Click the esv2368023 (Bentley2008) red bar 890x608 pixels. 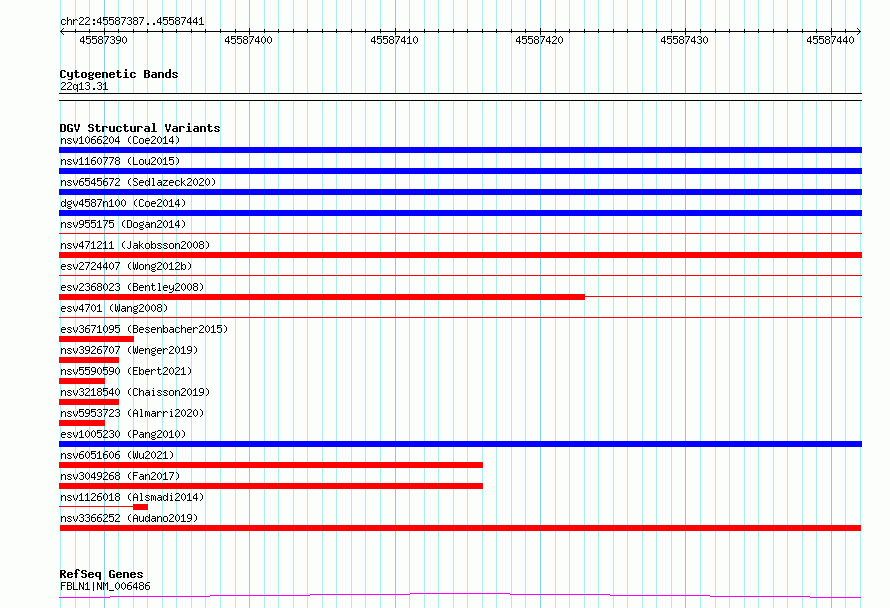coord(322,297)
